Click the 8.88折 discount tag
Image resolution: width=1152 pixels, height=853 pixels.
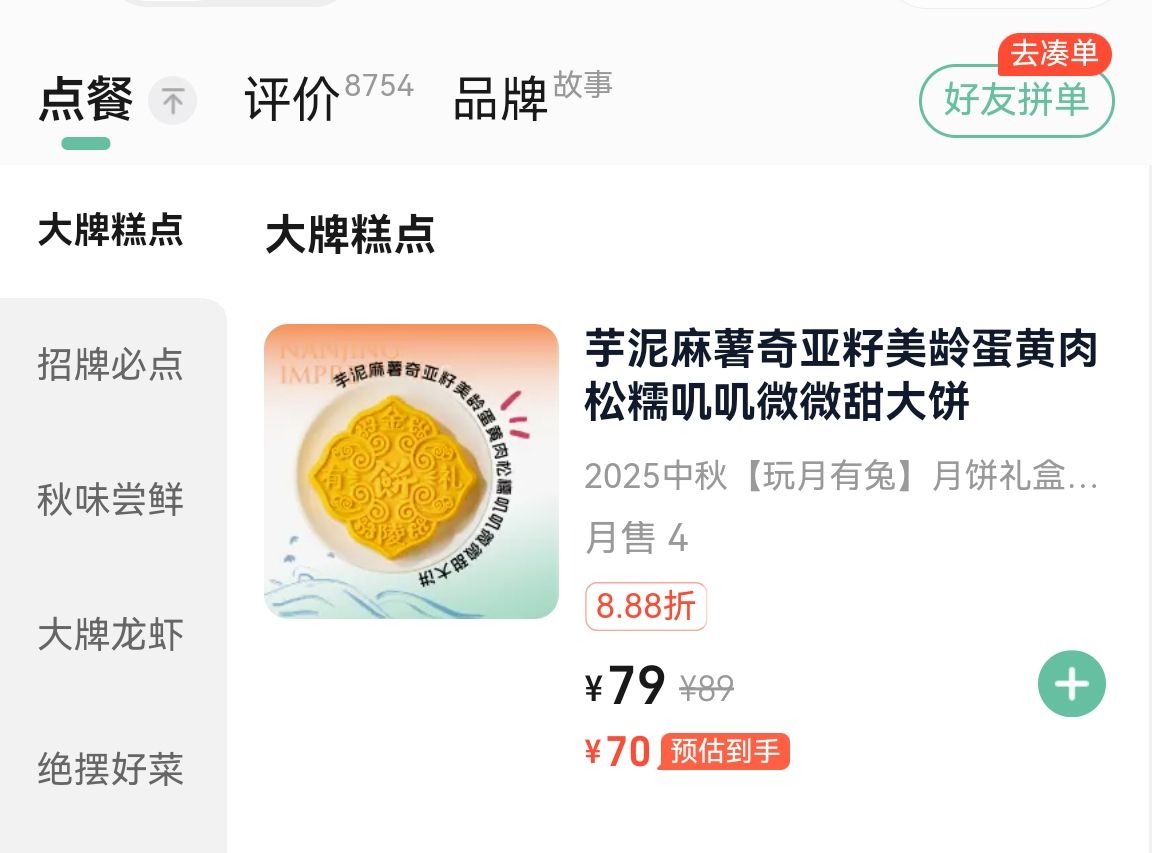coord(646,606)
